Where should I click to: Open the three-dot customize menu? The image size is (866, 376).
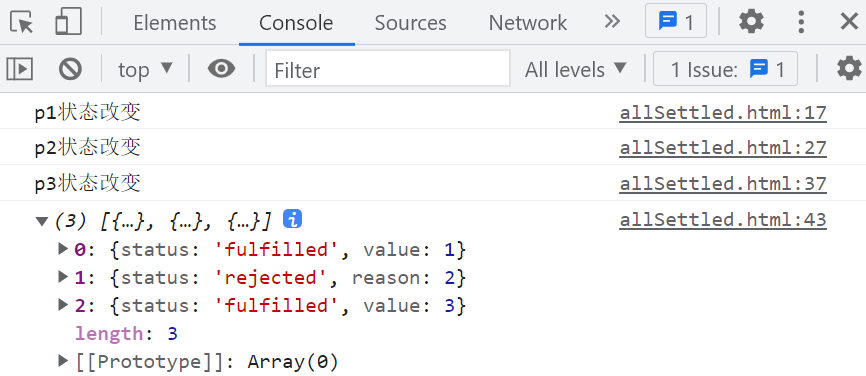click(801, 22)
